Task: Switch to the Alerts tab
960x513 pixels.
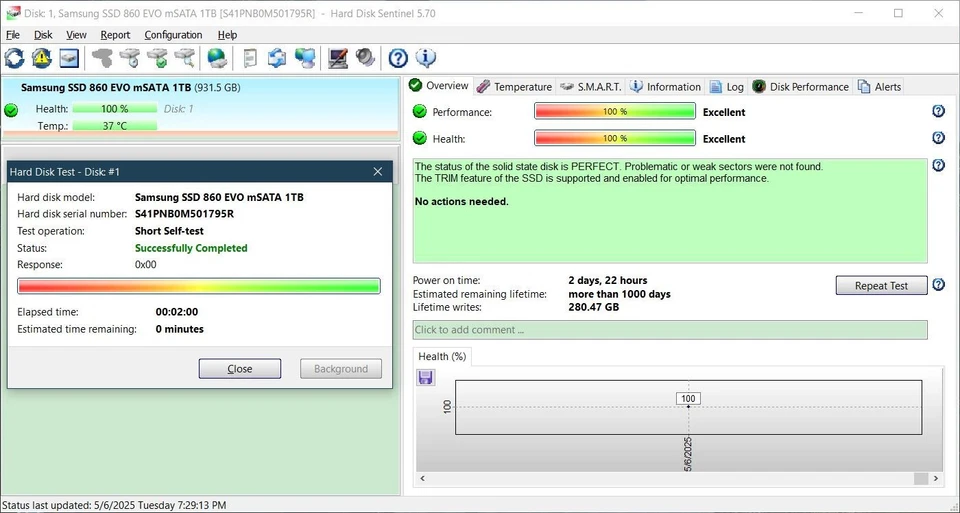Action: pos(879,87)
